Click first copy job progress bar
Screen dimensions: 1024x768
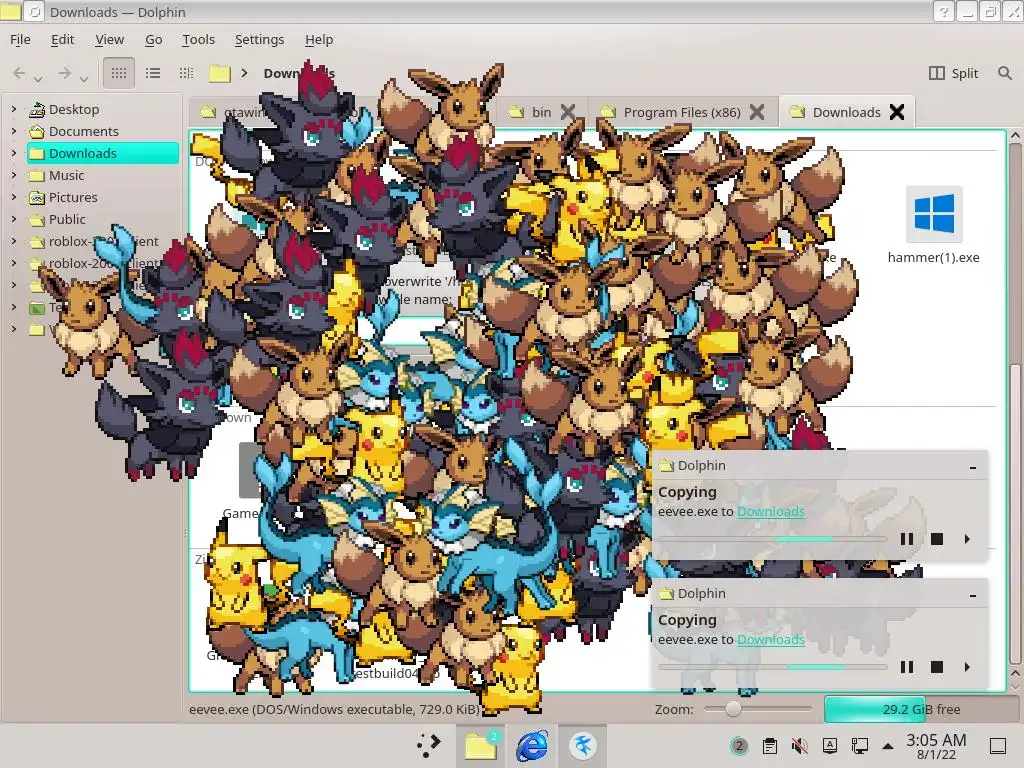click(773, 539)
